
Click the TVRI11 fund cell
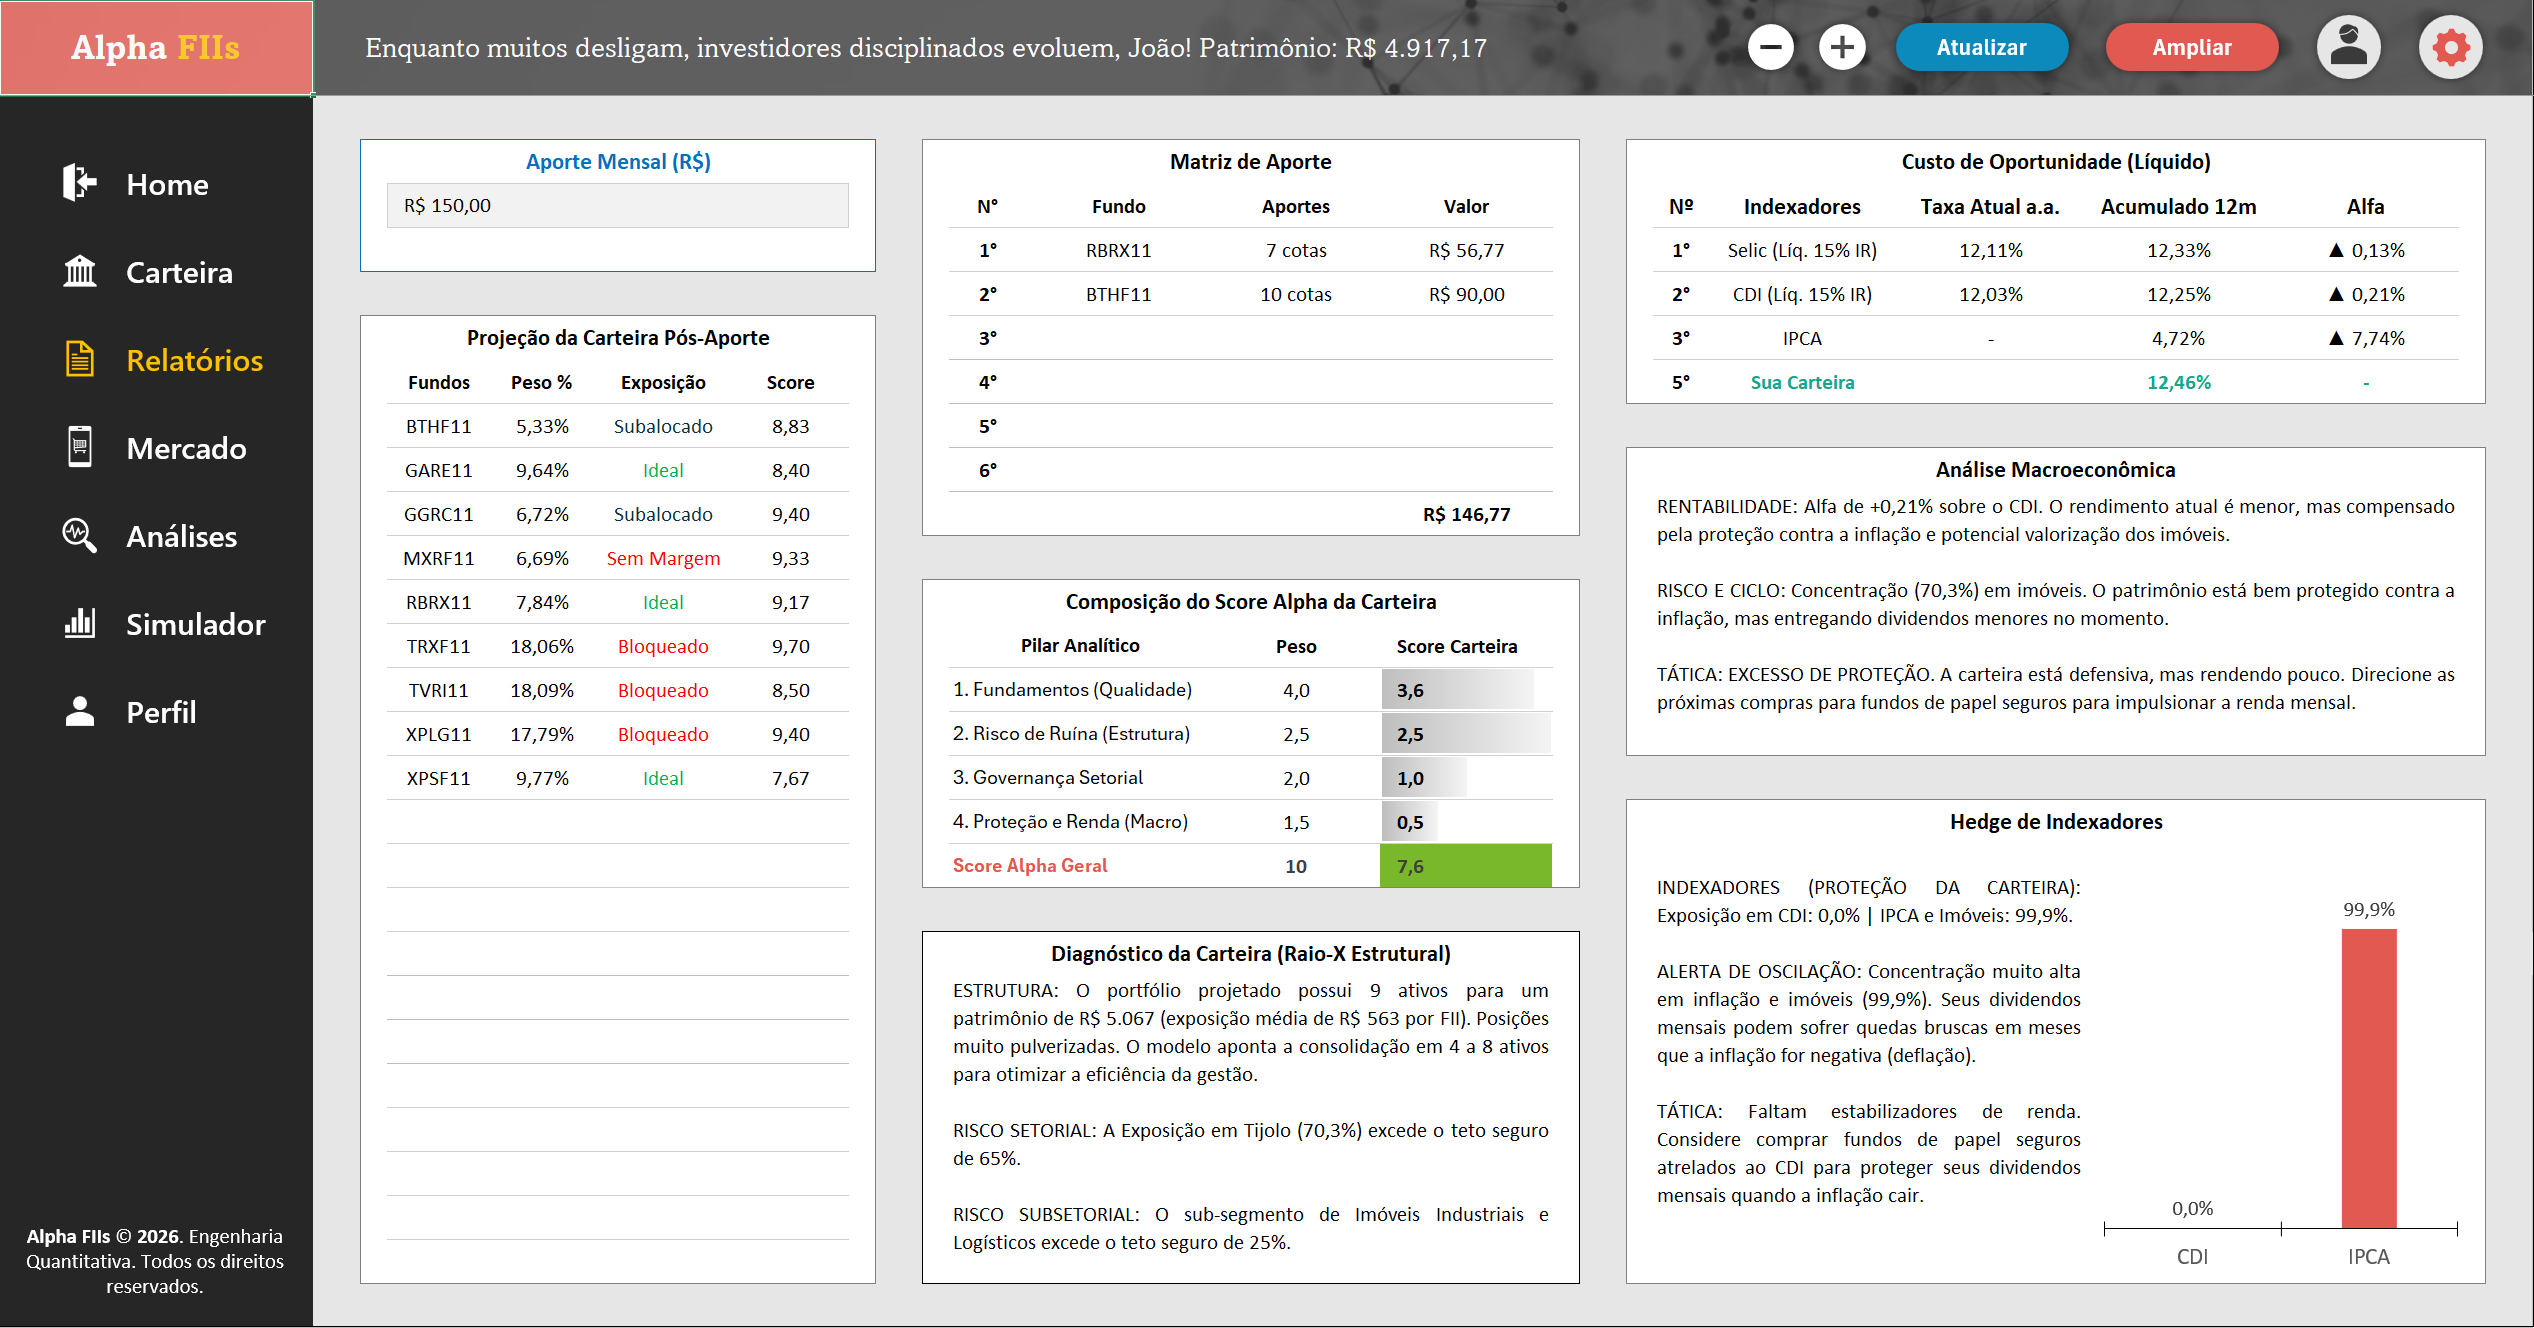point(438,690)
